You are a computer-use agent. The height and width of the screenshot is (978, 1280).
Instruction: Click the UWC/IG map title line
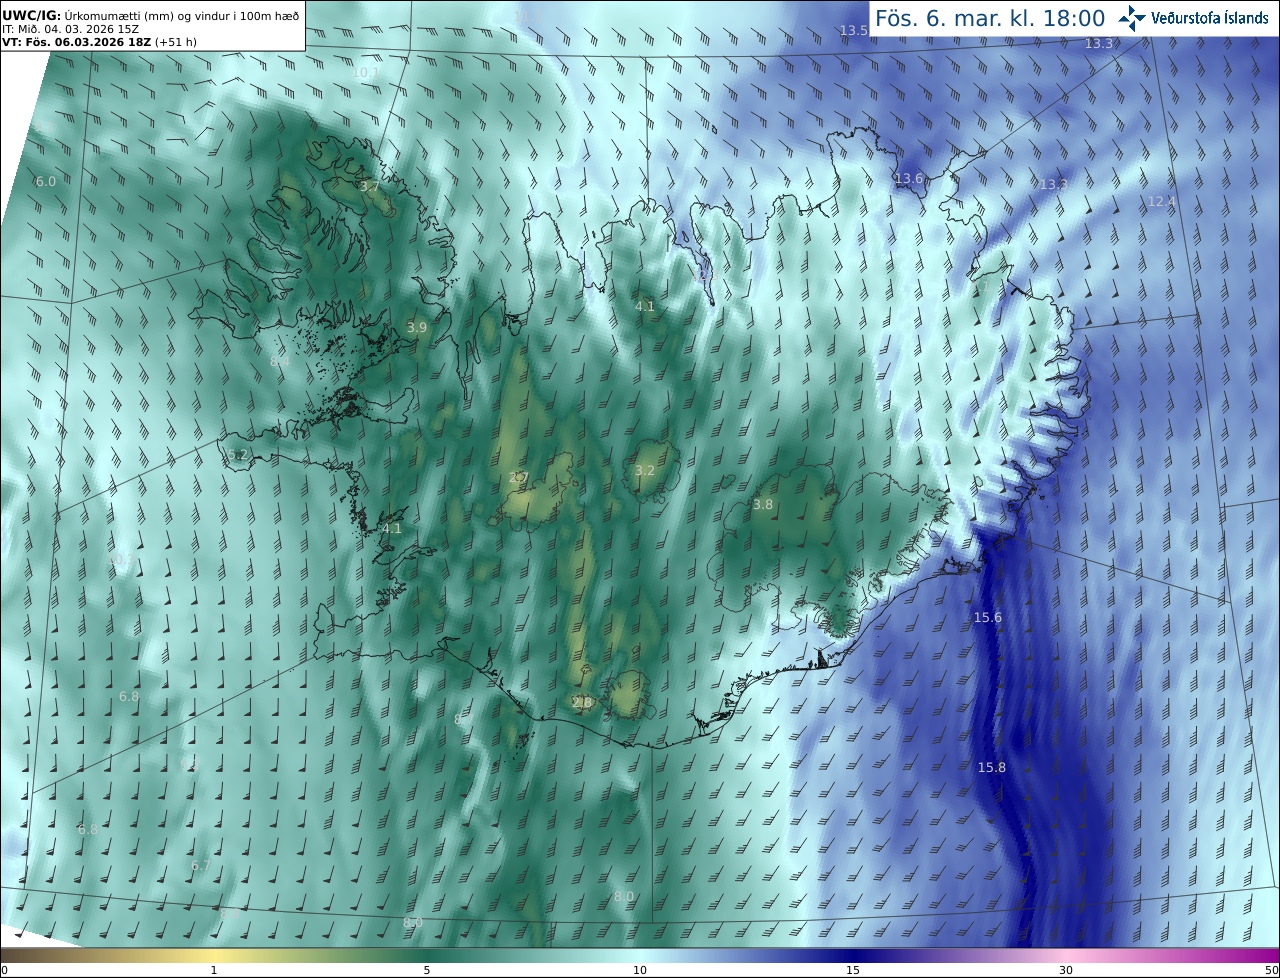(151, 16)
